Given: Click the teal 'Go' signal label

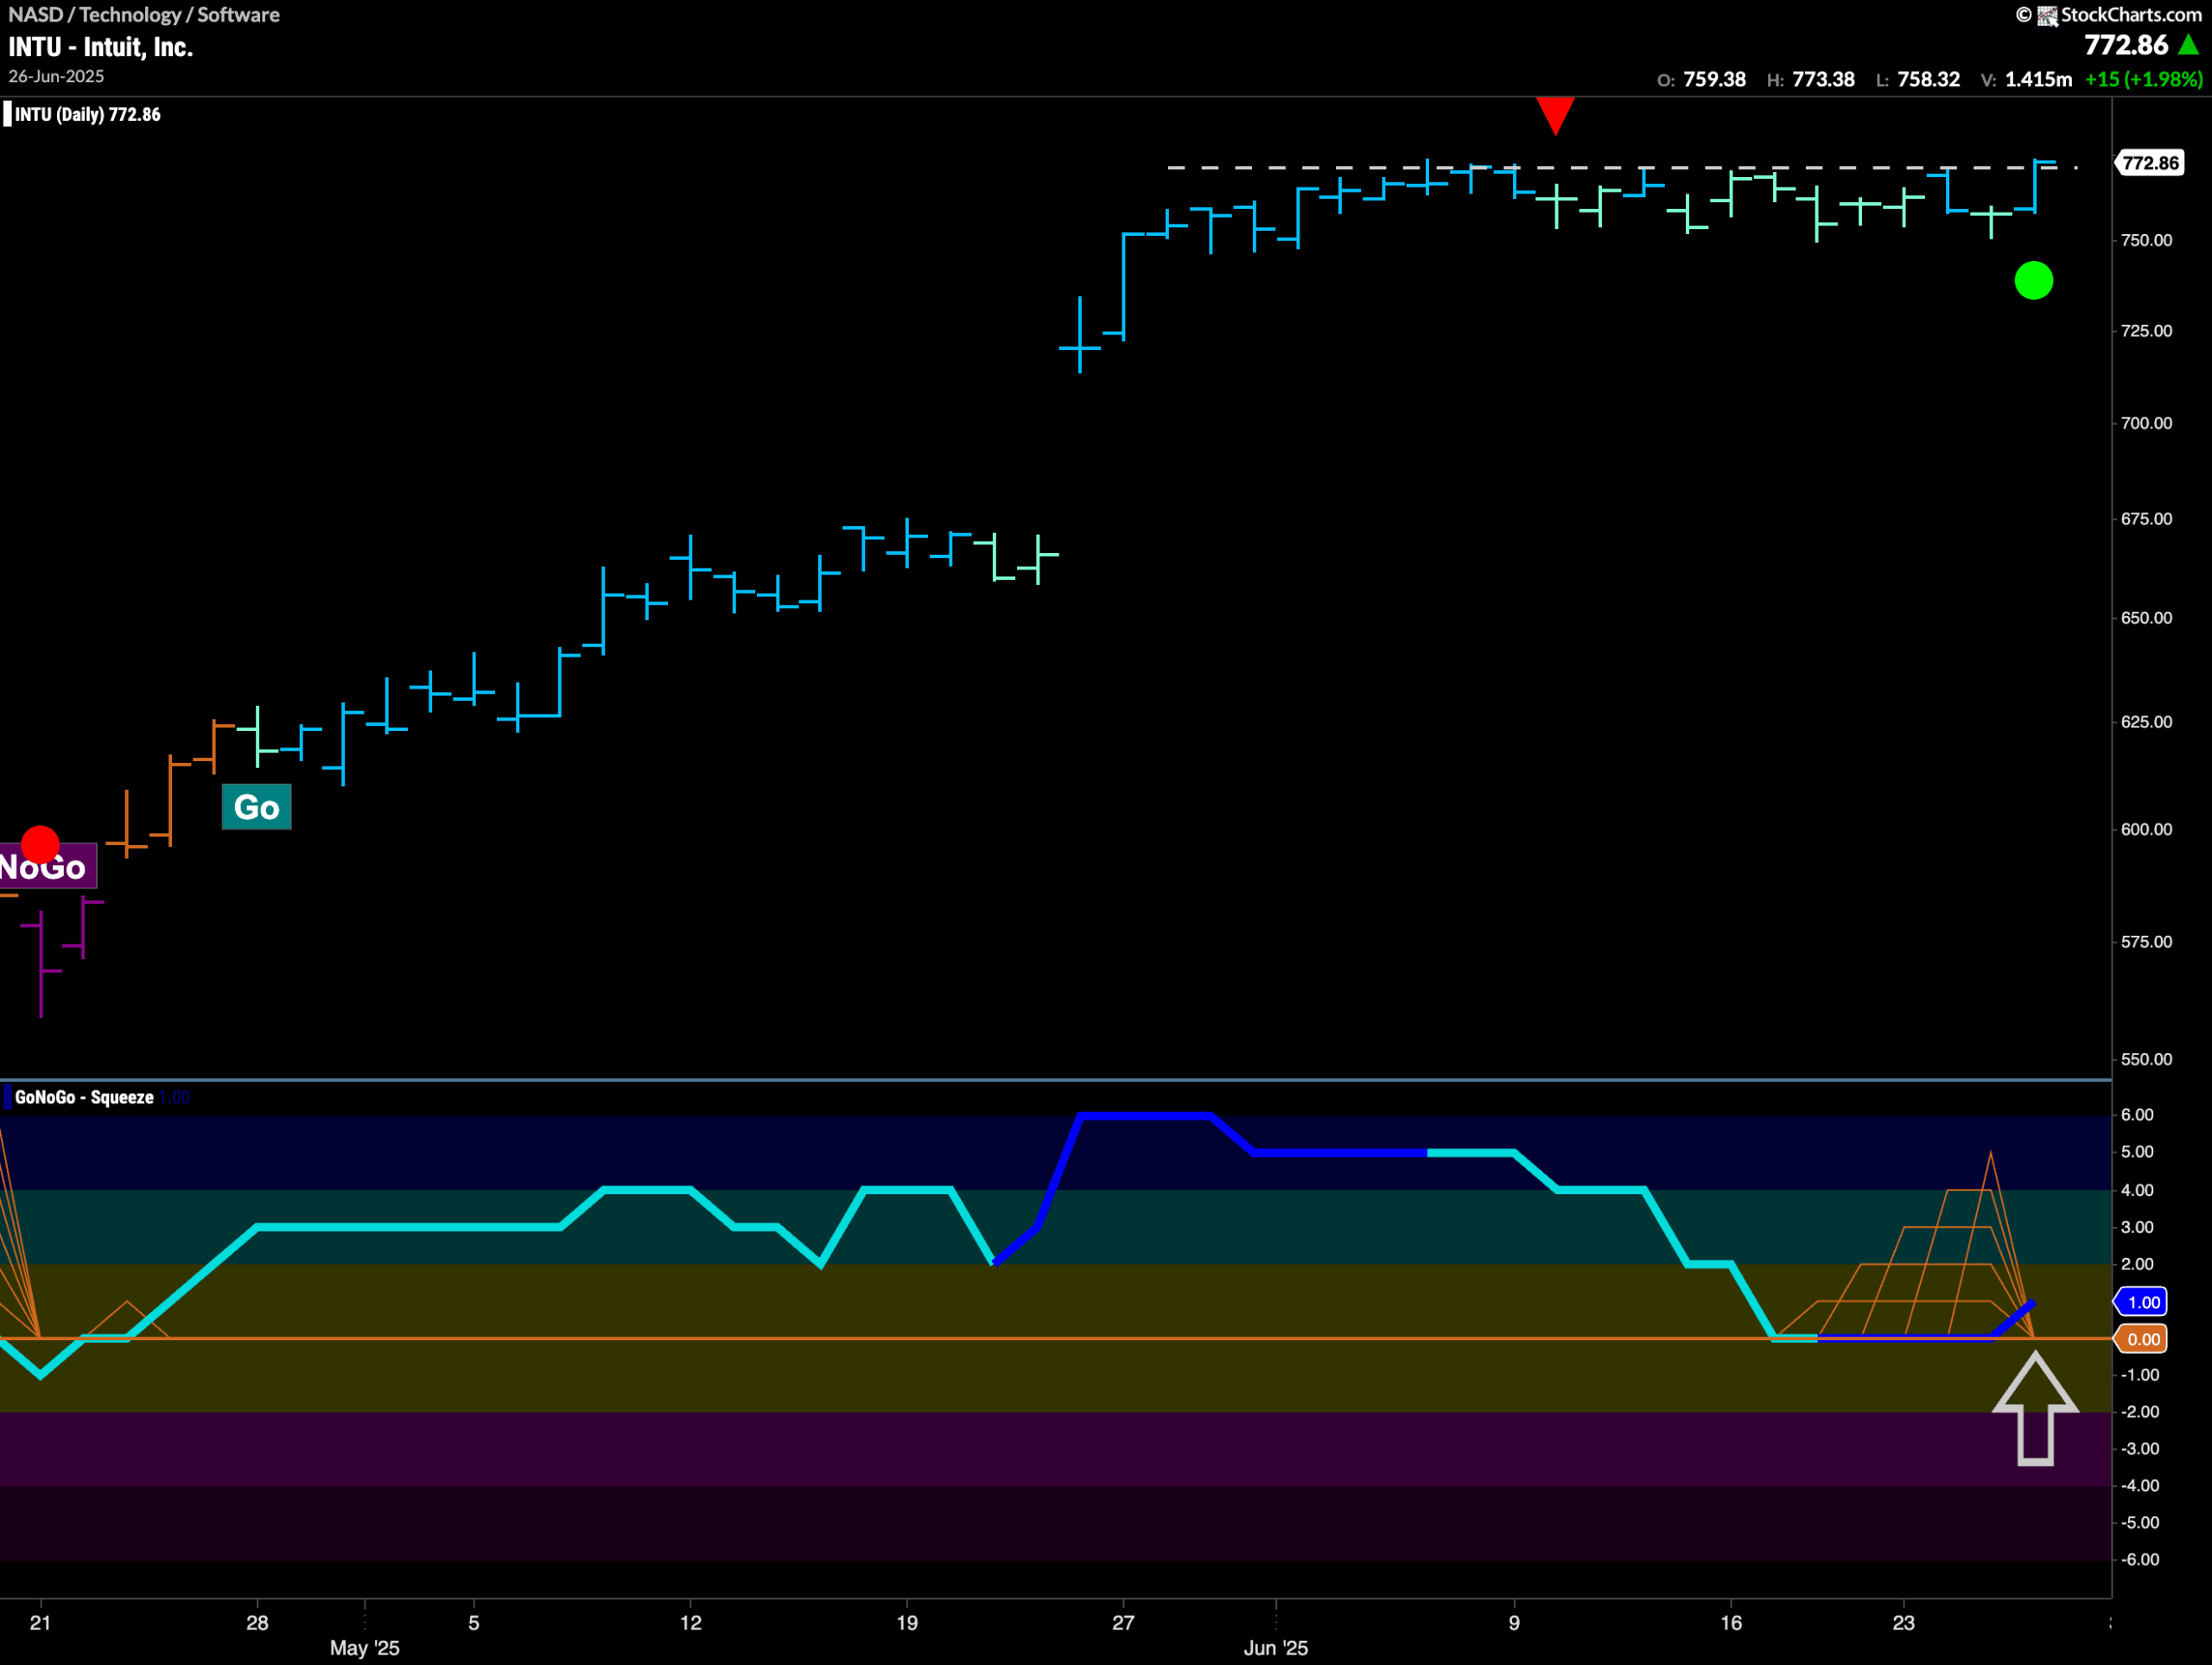Looking at the screenshot, I should (256, 806).
